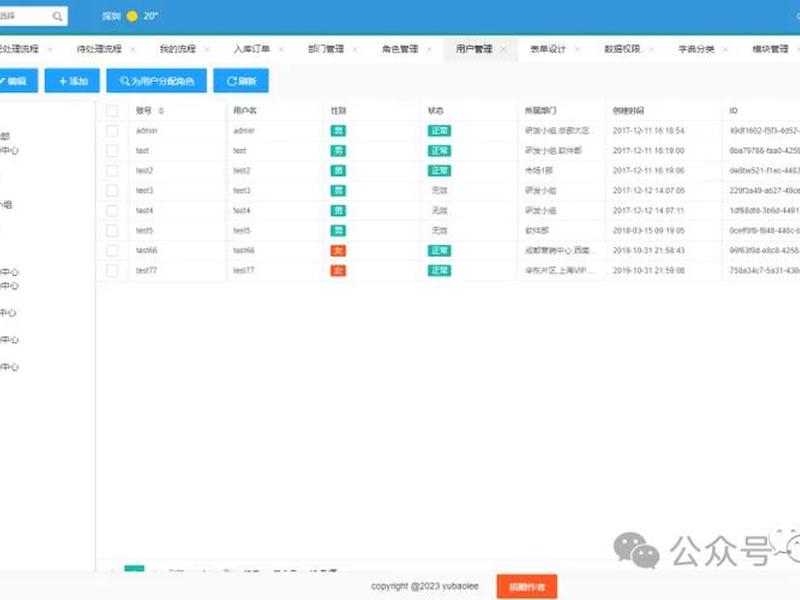The height and width of the screenshot is (600, 800).
Task: Click the 创建时间 column header
Action: coord(628,111)
